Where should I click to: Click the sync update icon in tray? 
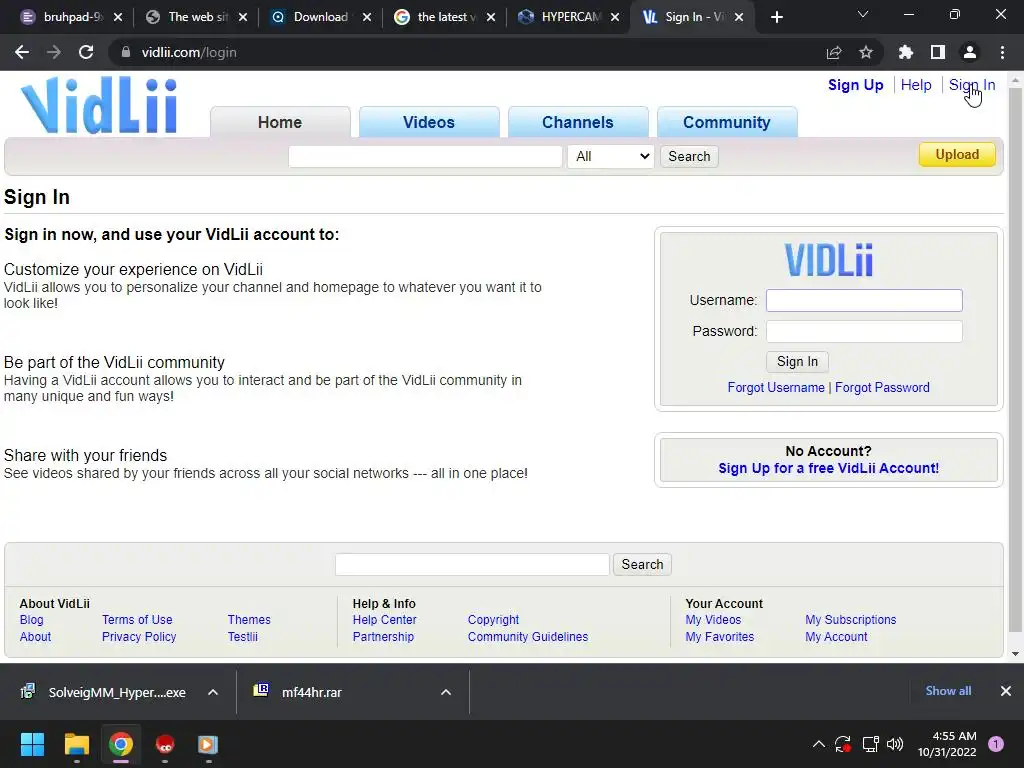(x=842, y=744)
